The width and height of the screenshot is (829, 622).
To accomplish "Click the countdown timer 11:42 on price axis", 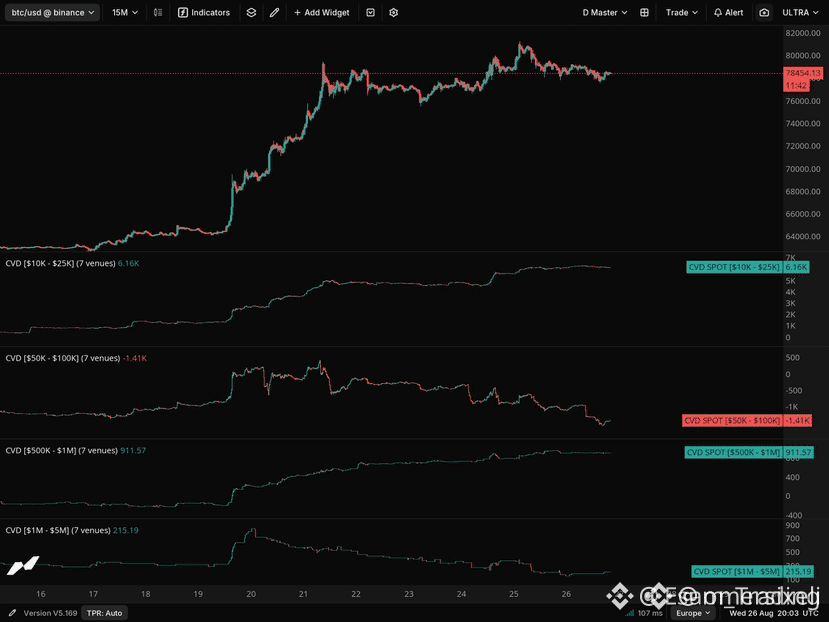I will tap(796, 86).
